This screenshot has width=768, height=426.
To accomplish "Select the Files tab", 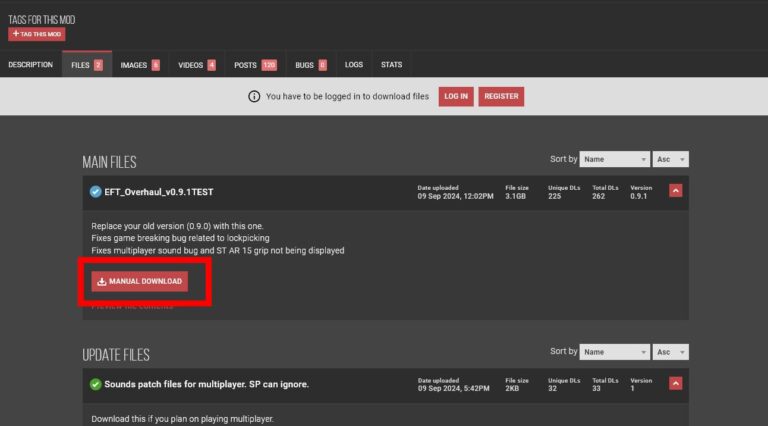I will pos(86,65).
